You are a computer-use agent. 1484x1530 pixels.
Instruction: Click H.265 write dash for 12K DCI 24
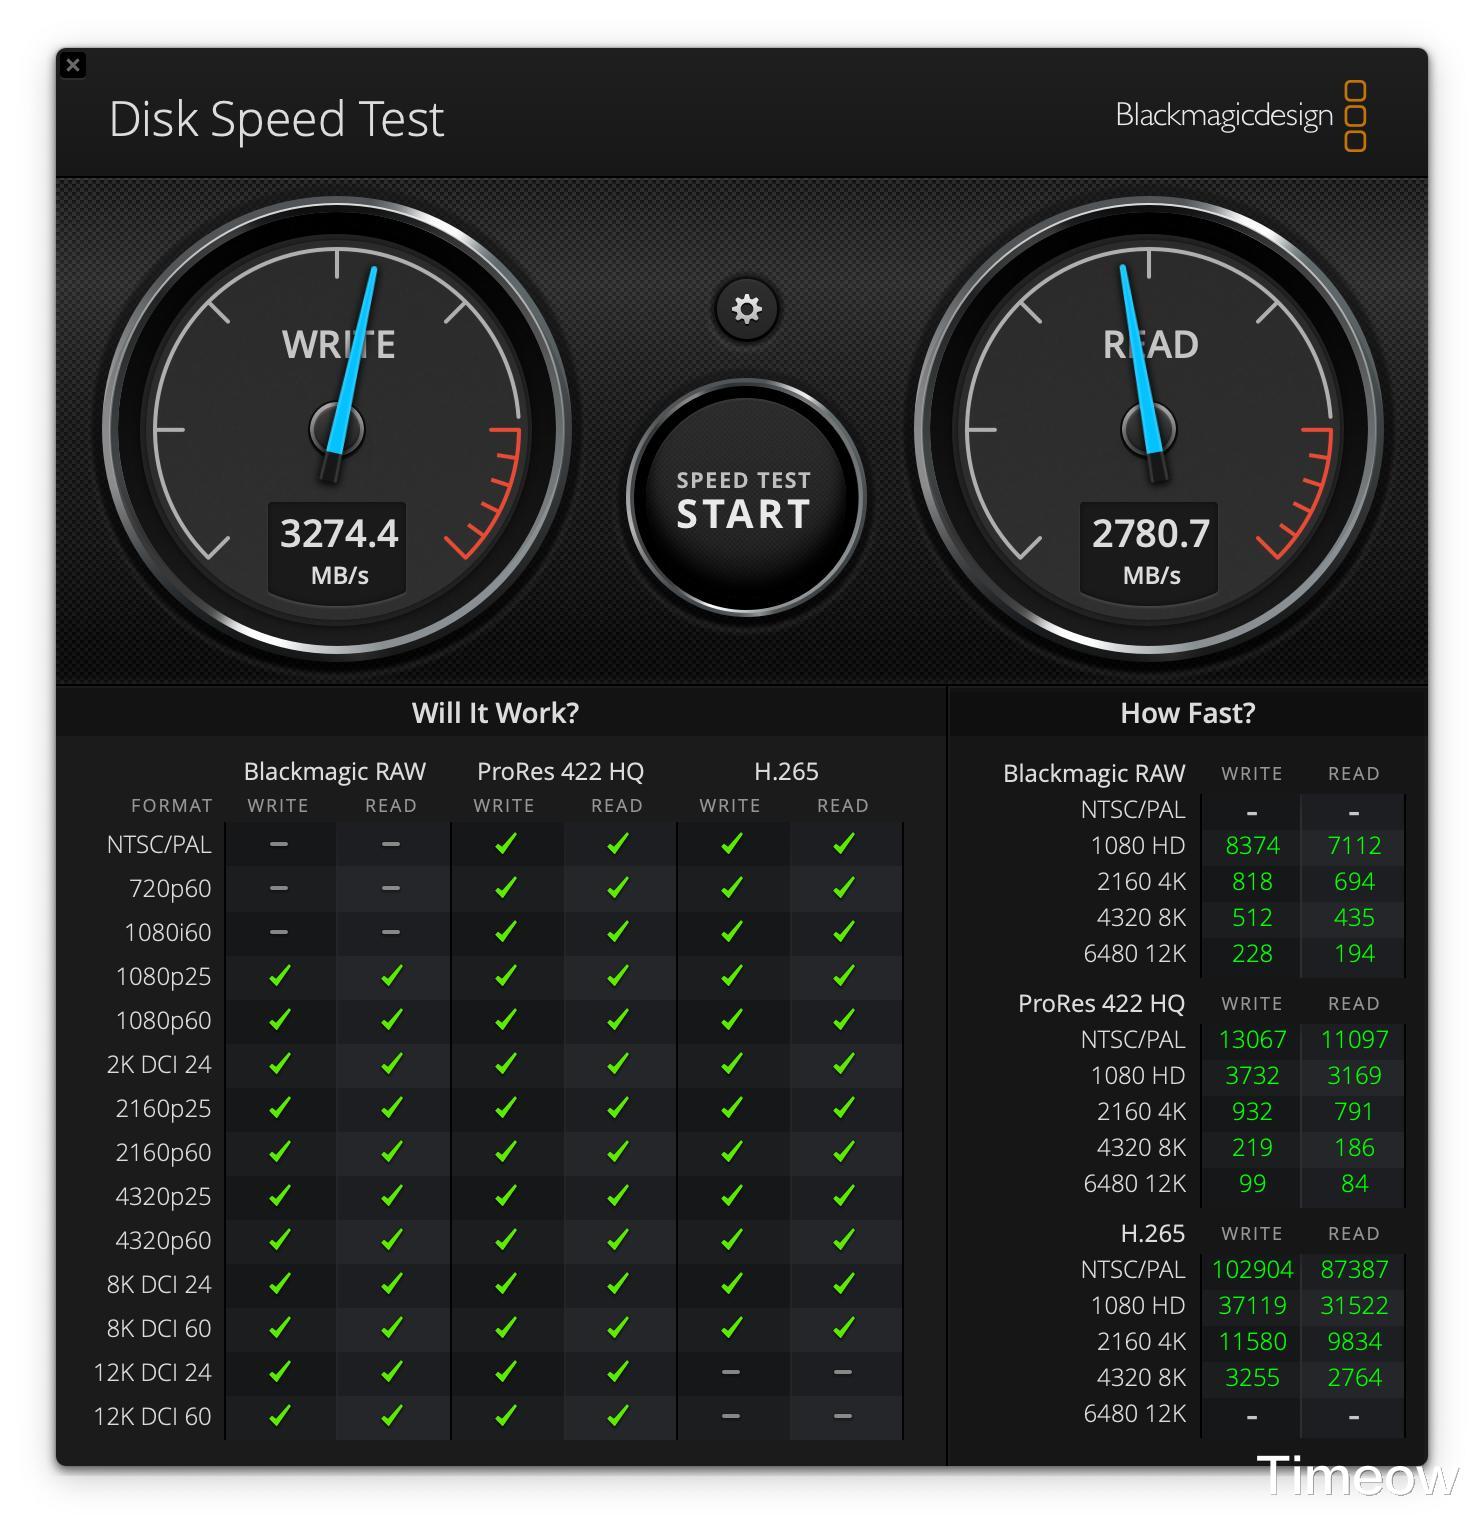coord(731,1372)
